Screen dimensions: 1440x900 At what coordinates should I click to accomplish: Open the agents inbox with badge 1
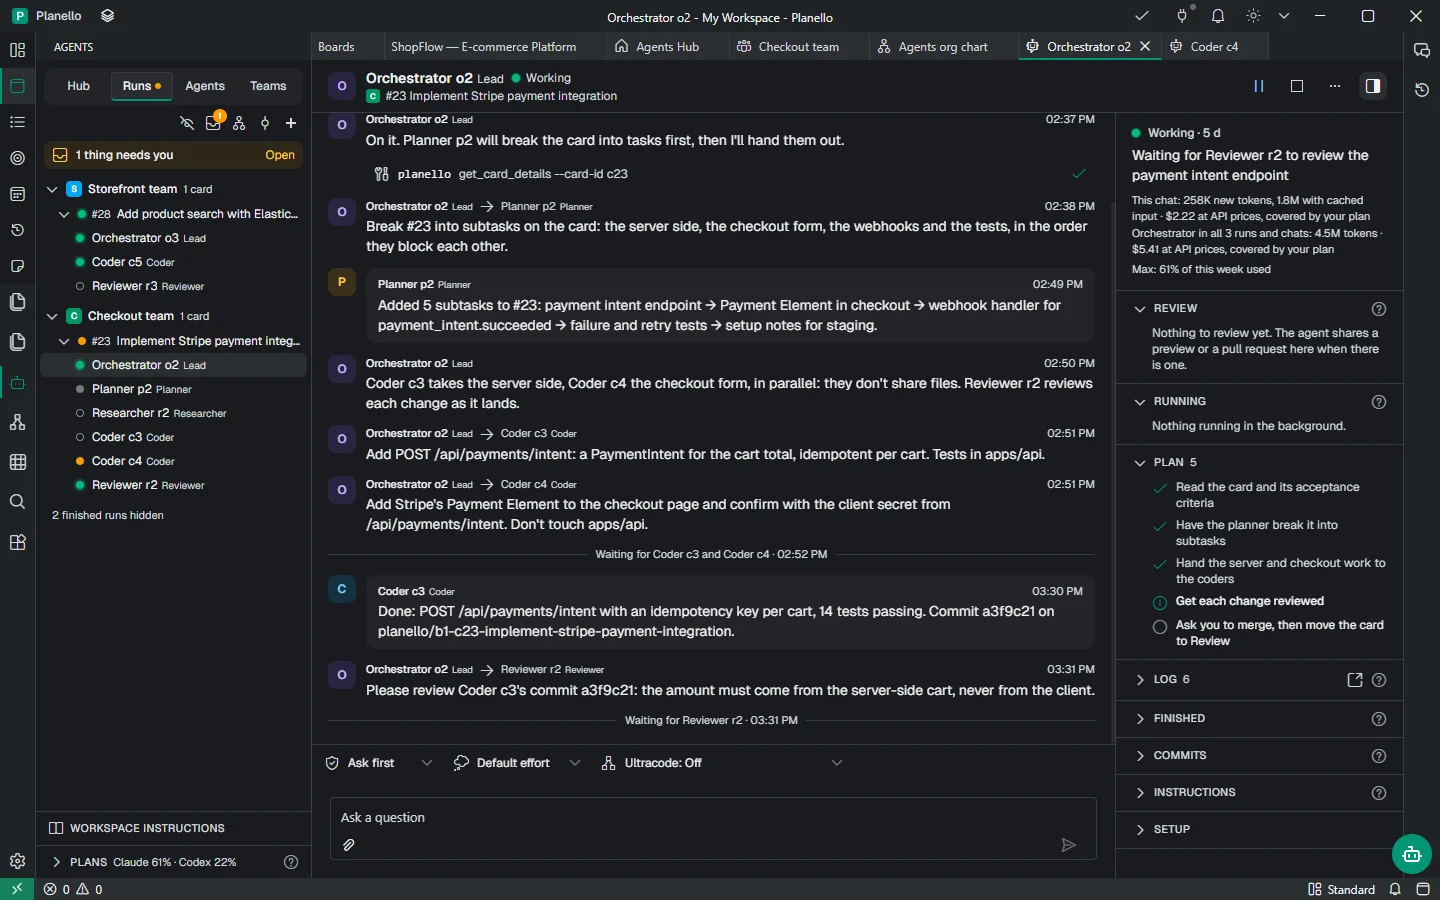coord(213,123)
